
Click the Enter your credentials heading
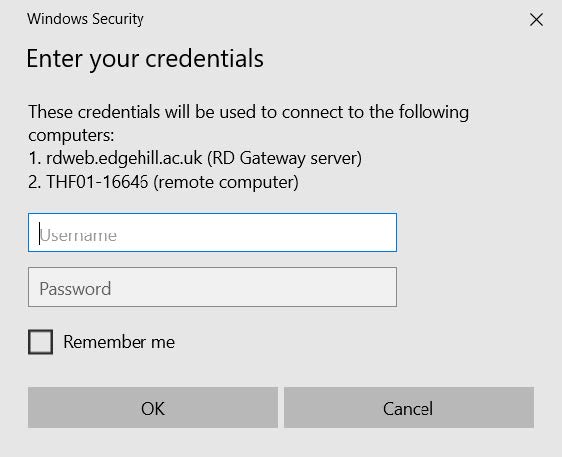(145, 59)
